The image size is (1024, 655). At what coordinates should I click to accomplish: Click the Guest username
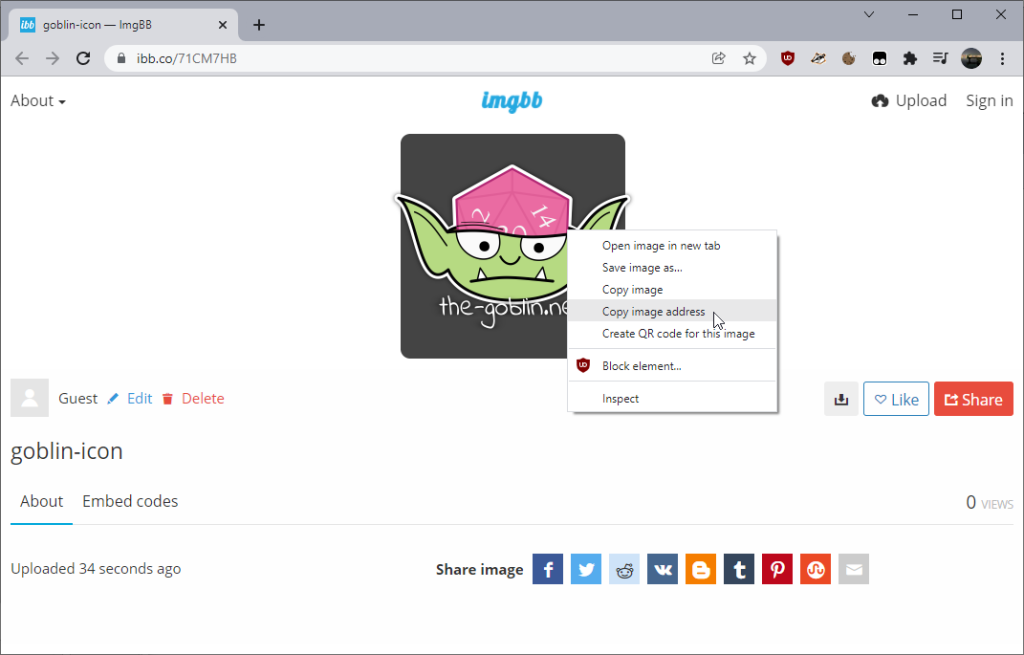[x=78, y=398]
